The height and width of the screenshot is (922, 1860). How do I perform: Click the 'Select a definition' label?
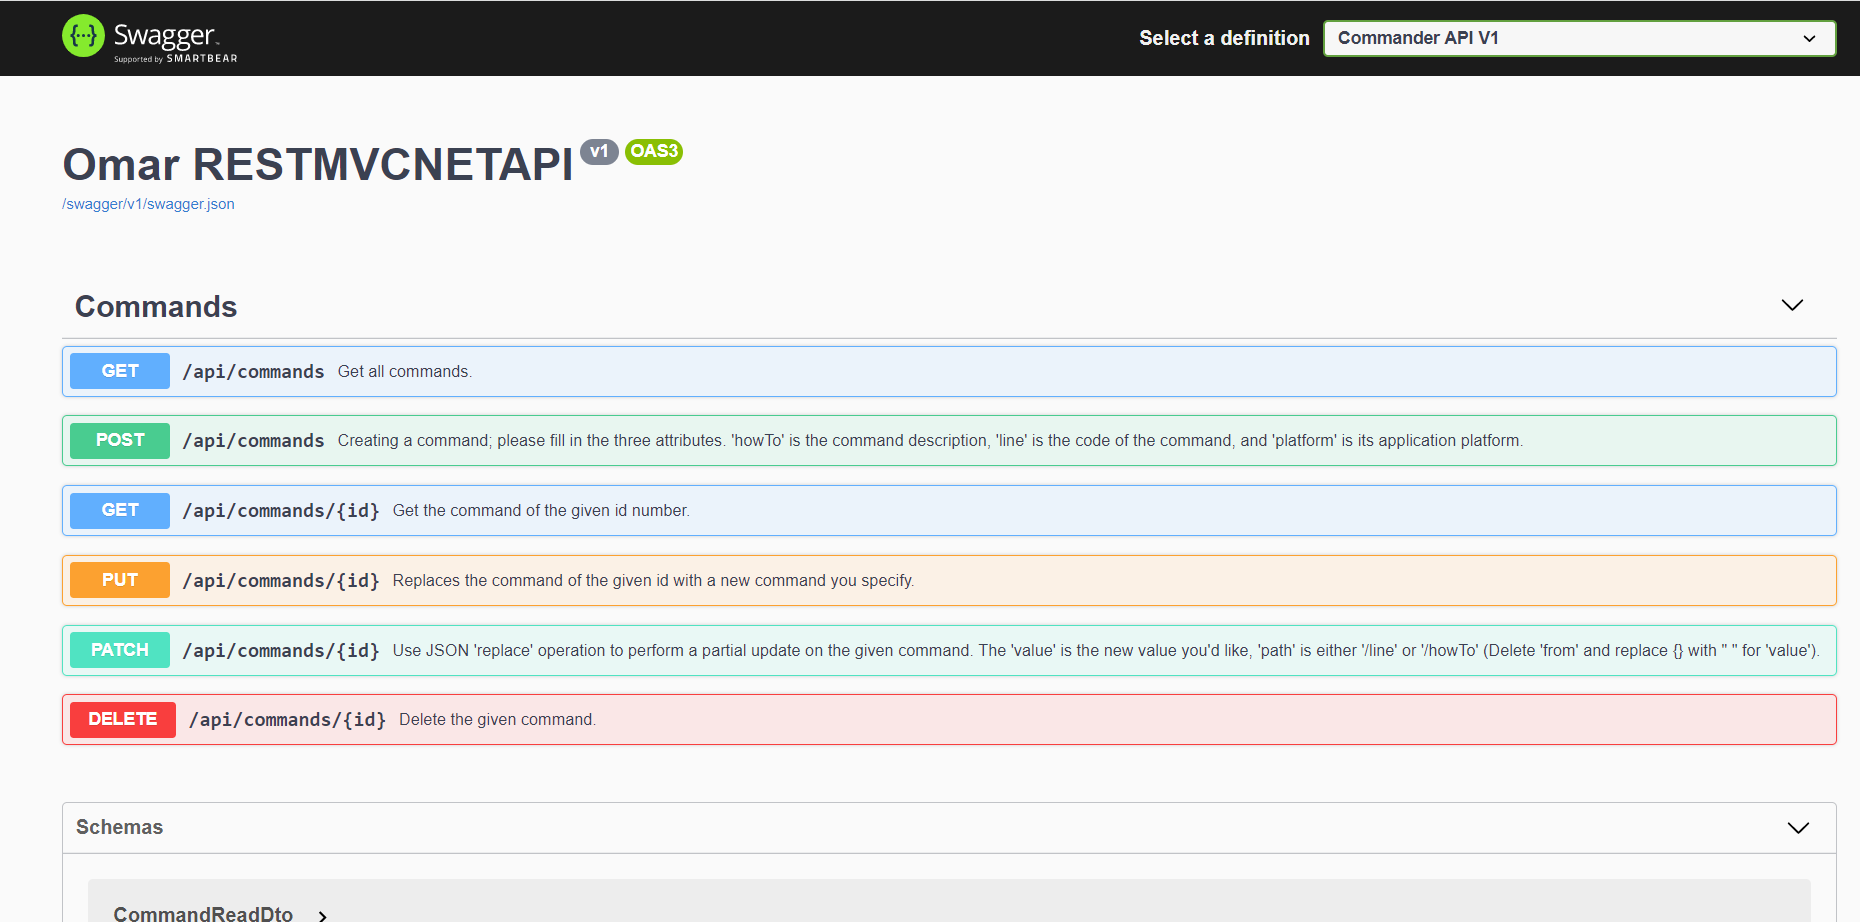tap(1224, 38)
